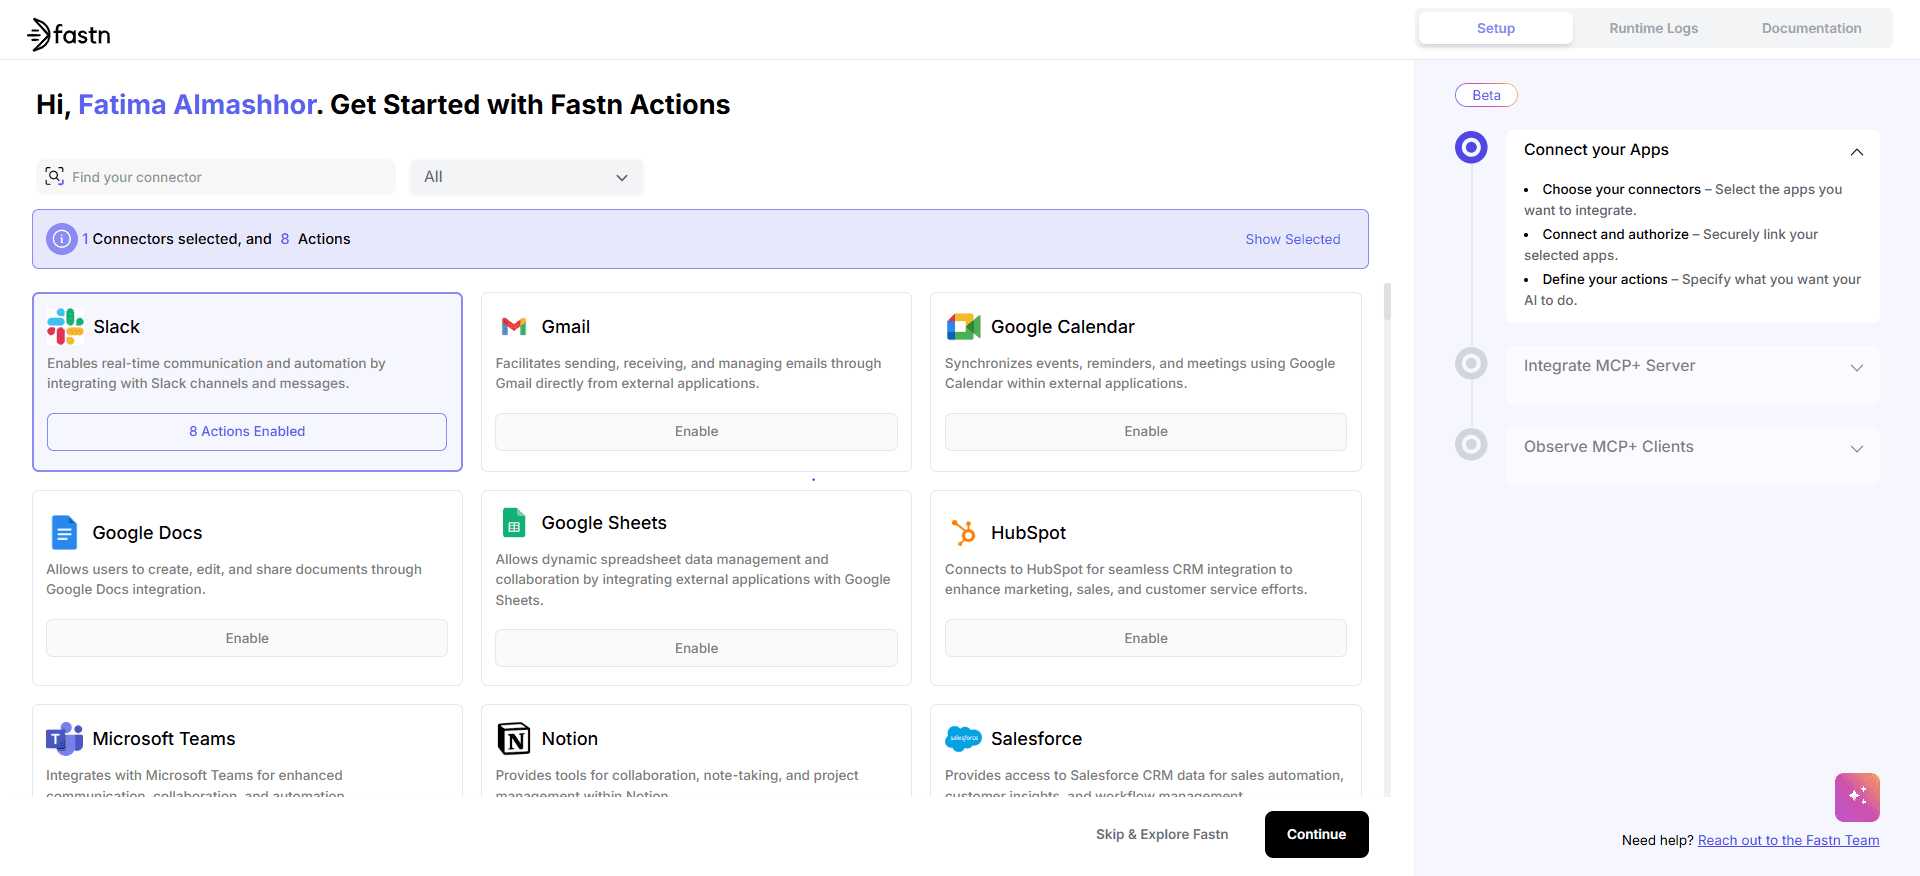Click the Notion card title
Image resolution: width=1920 pixels, height=876 pixels.
(x=570, y=739)
